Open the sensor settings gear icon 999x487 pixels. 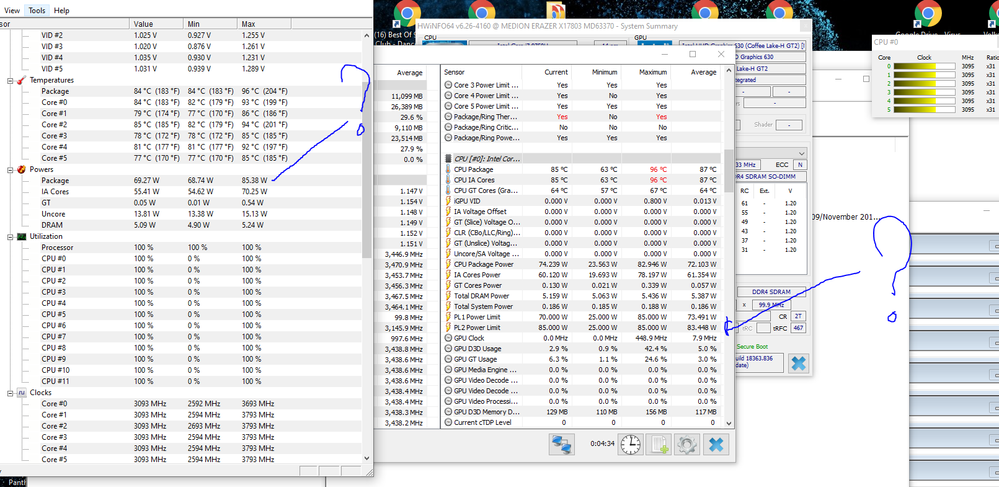click(x=688, y=445)
